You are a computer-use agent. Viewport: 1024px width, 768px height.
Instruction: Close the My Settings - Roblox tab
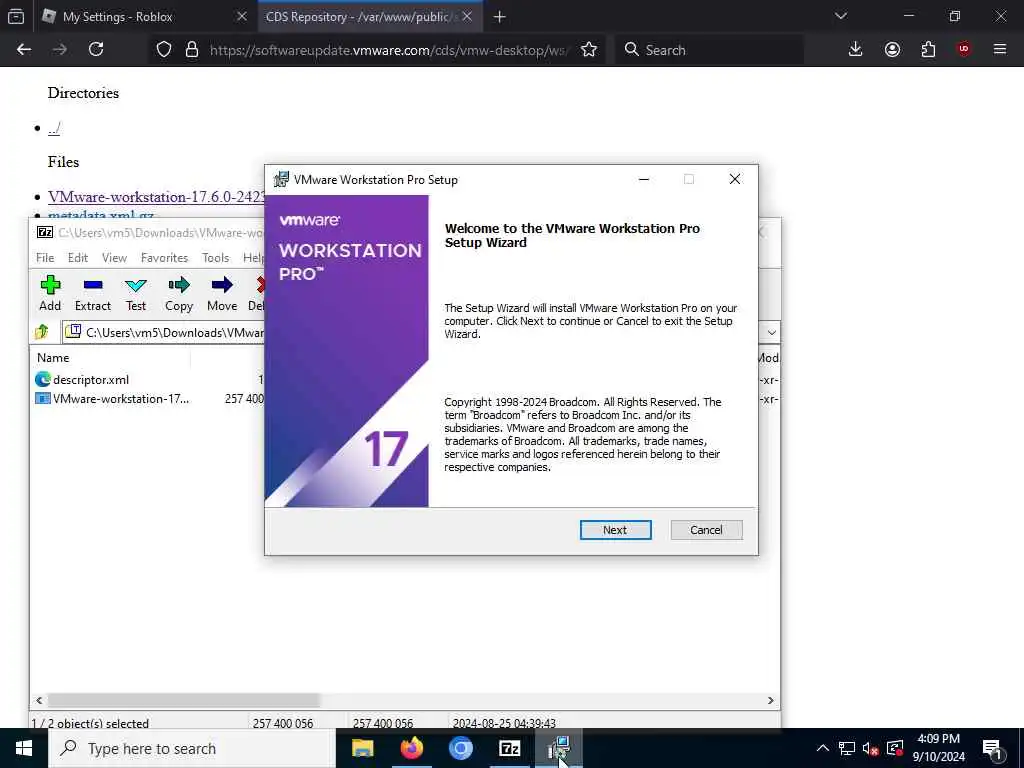242,16
